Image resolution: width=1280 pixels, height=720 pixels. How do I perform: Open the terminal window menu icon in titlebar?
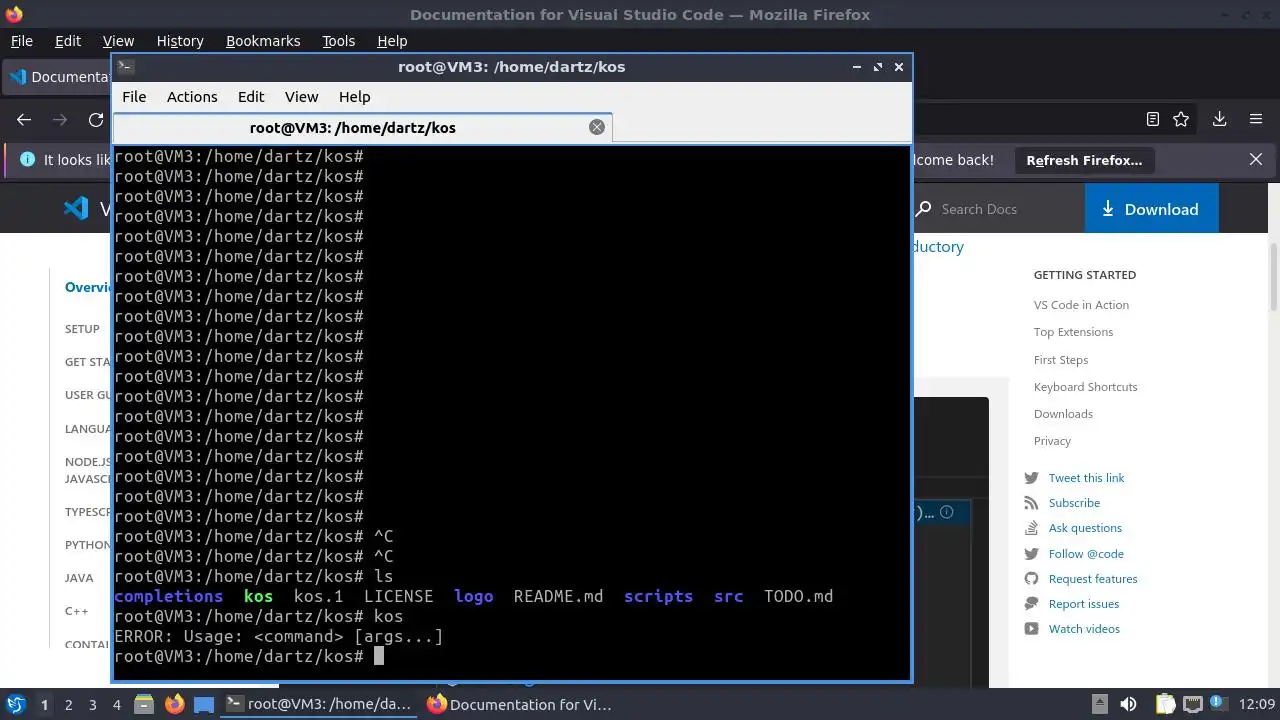[125, 66]
